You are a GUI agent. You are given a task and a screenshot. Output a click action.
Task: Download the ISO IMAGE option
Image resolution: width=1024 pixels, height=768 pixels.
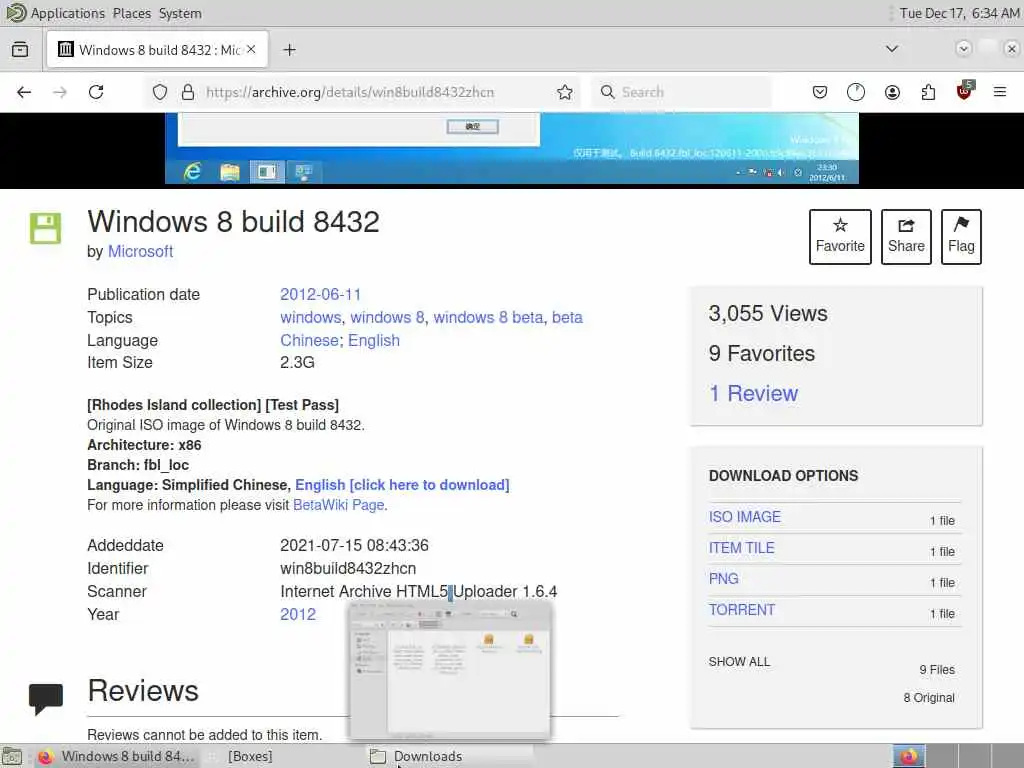[x=744, y=517]
